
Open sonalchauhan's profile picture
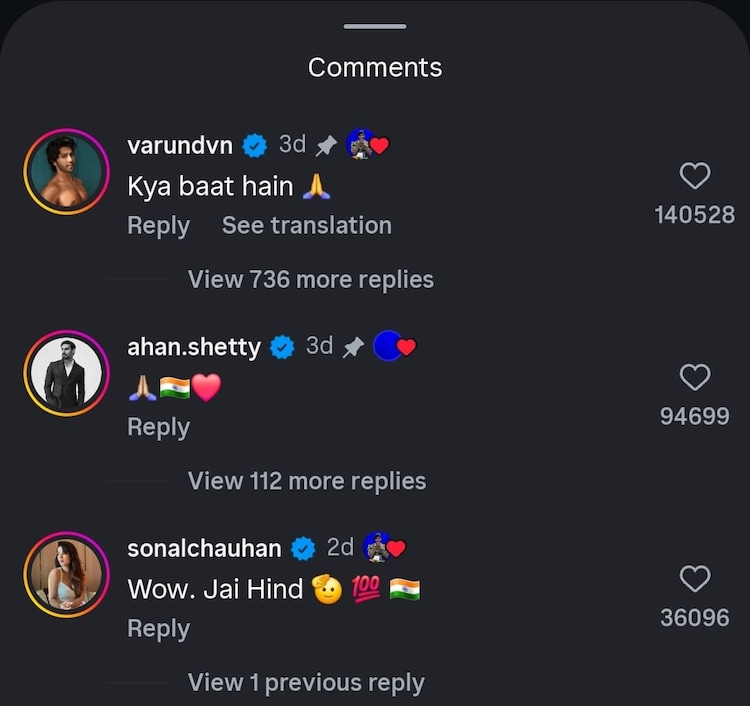click(x=66, y=574)
